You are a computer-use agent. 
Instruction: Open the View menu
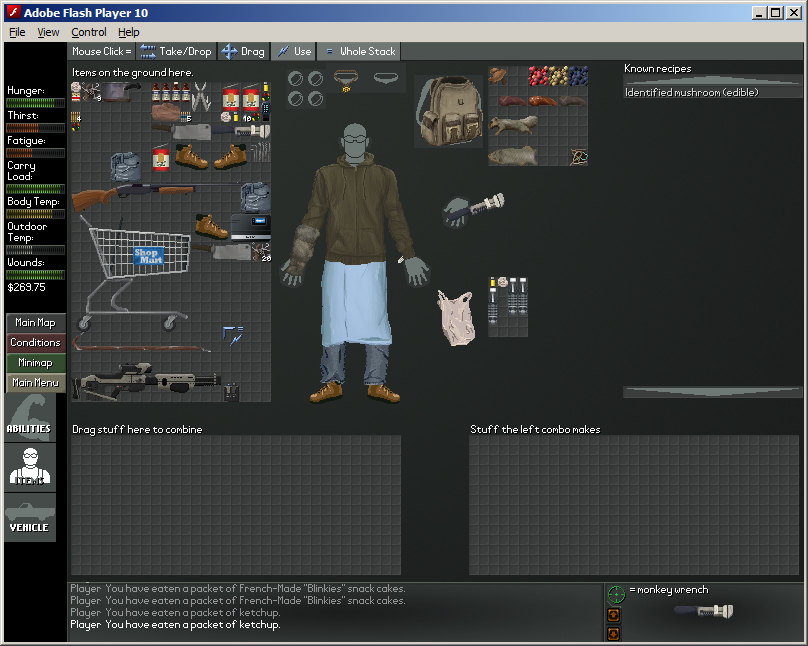coord(48,31)
